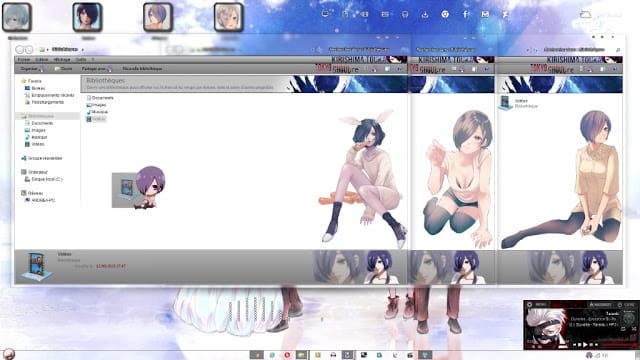The height and width of the screenshot is (360, 640).
Task: Click the Nouvelle bibliothèque button
Action: tap(142, 69)
